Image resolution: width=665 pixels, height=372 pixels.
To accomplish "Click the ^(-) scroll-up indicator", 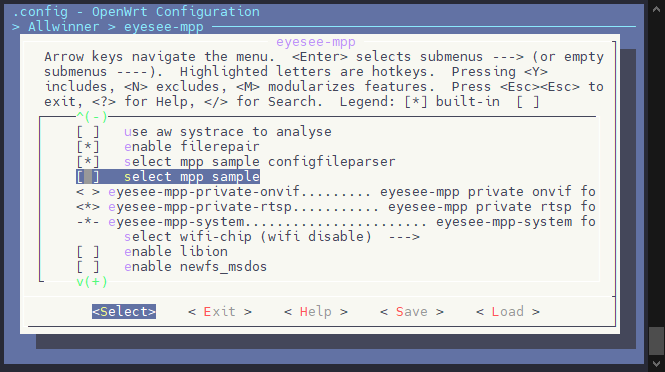I will (x=92, y=117).
